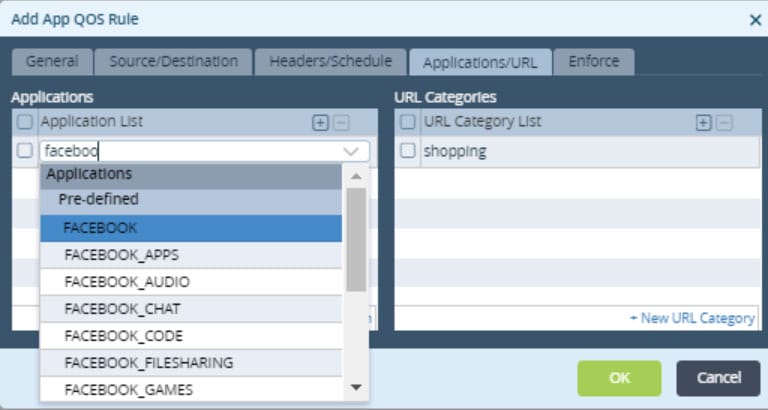The image size is (768, 410).
Task: Click the Applications group header in dropdown
Action: coord(191,176)
